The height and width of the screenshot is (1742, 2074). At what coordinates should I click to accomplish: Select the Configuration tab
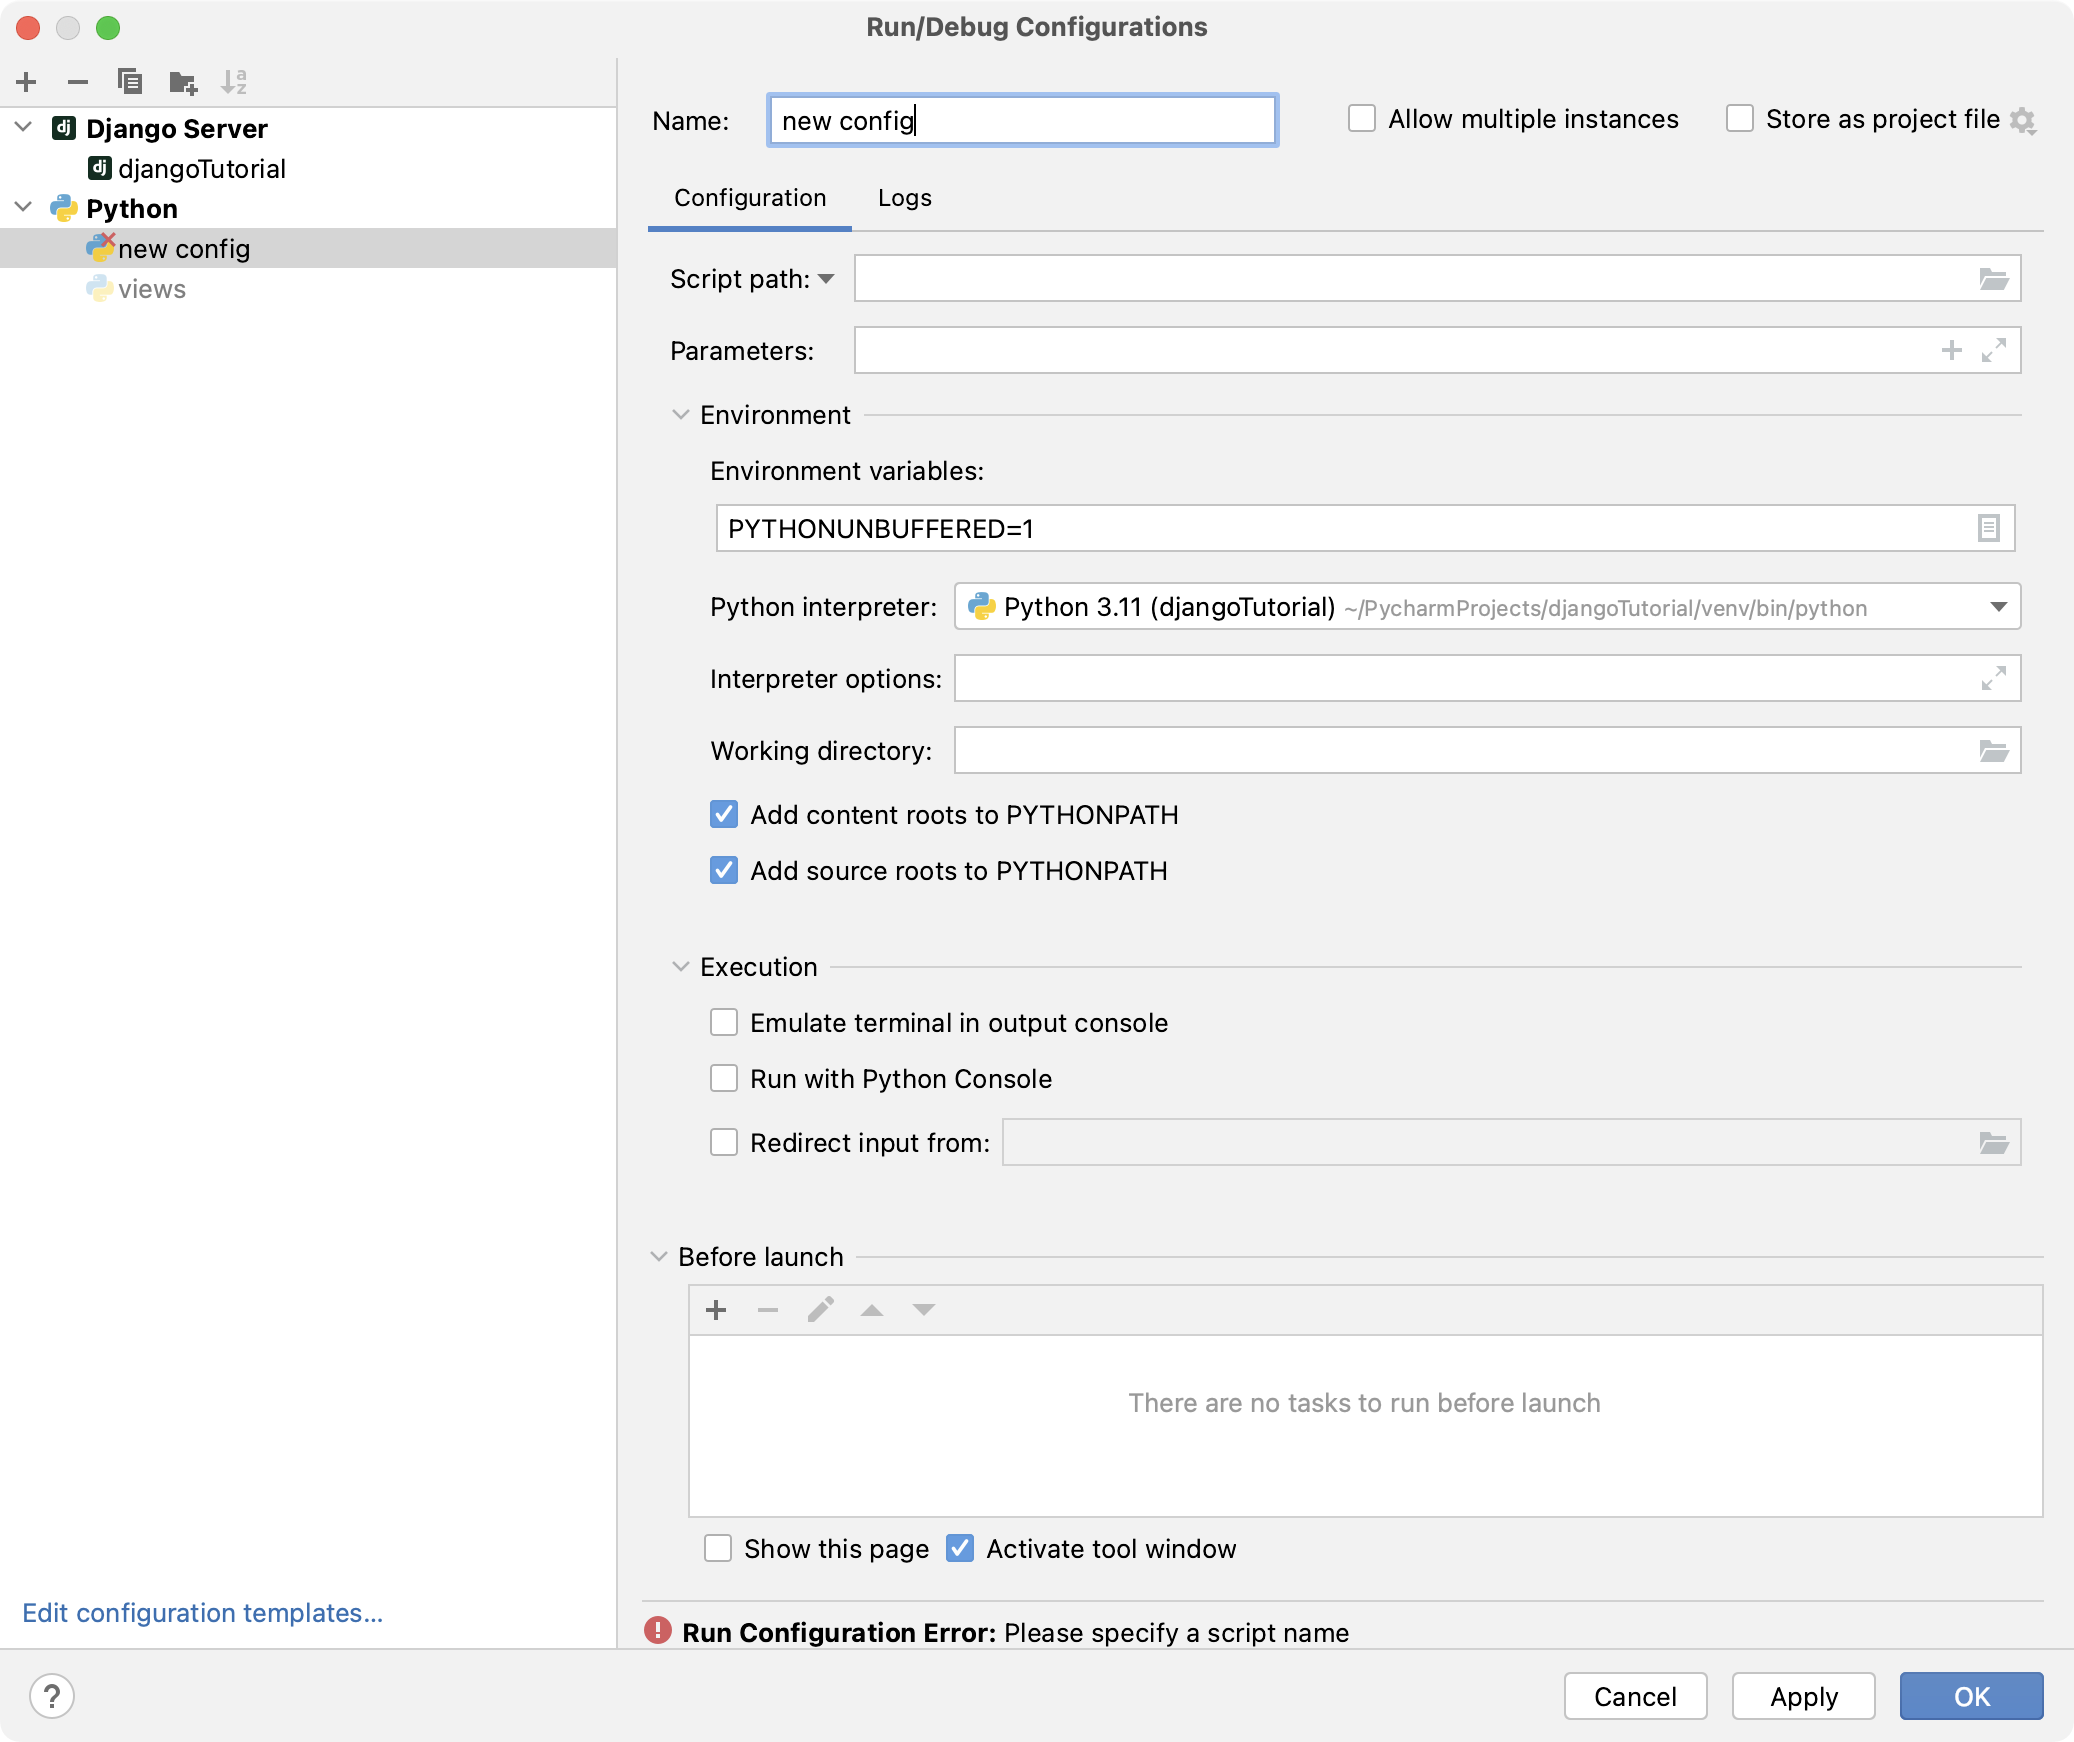[750, 195]
